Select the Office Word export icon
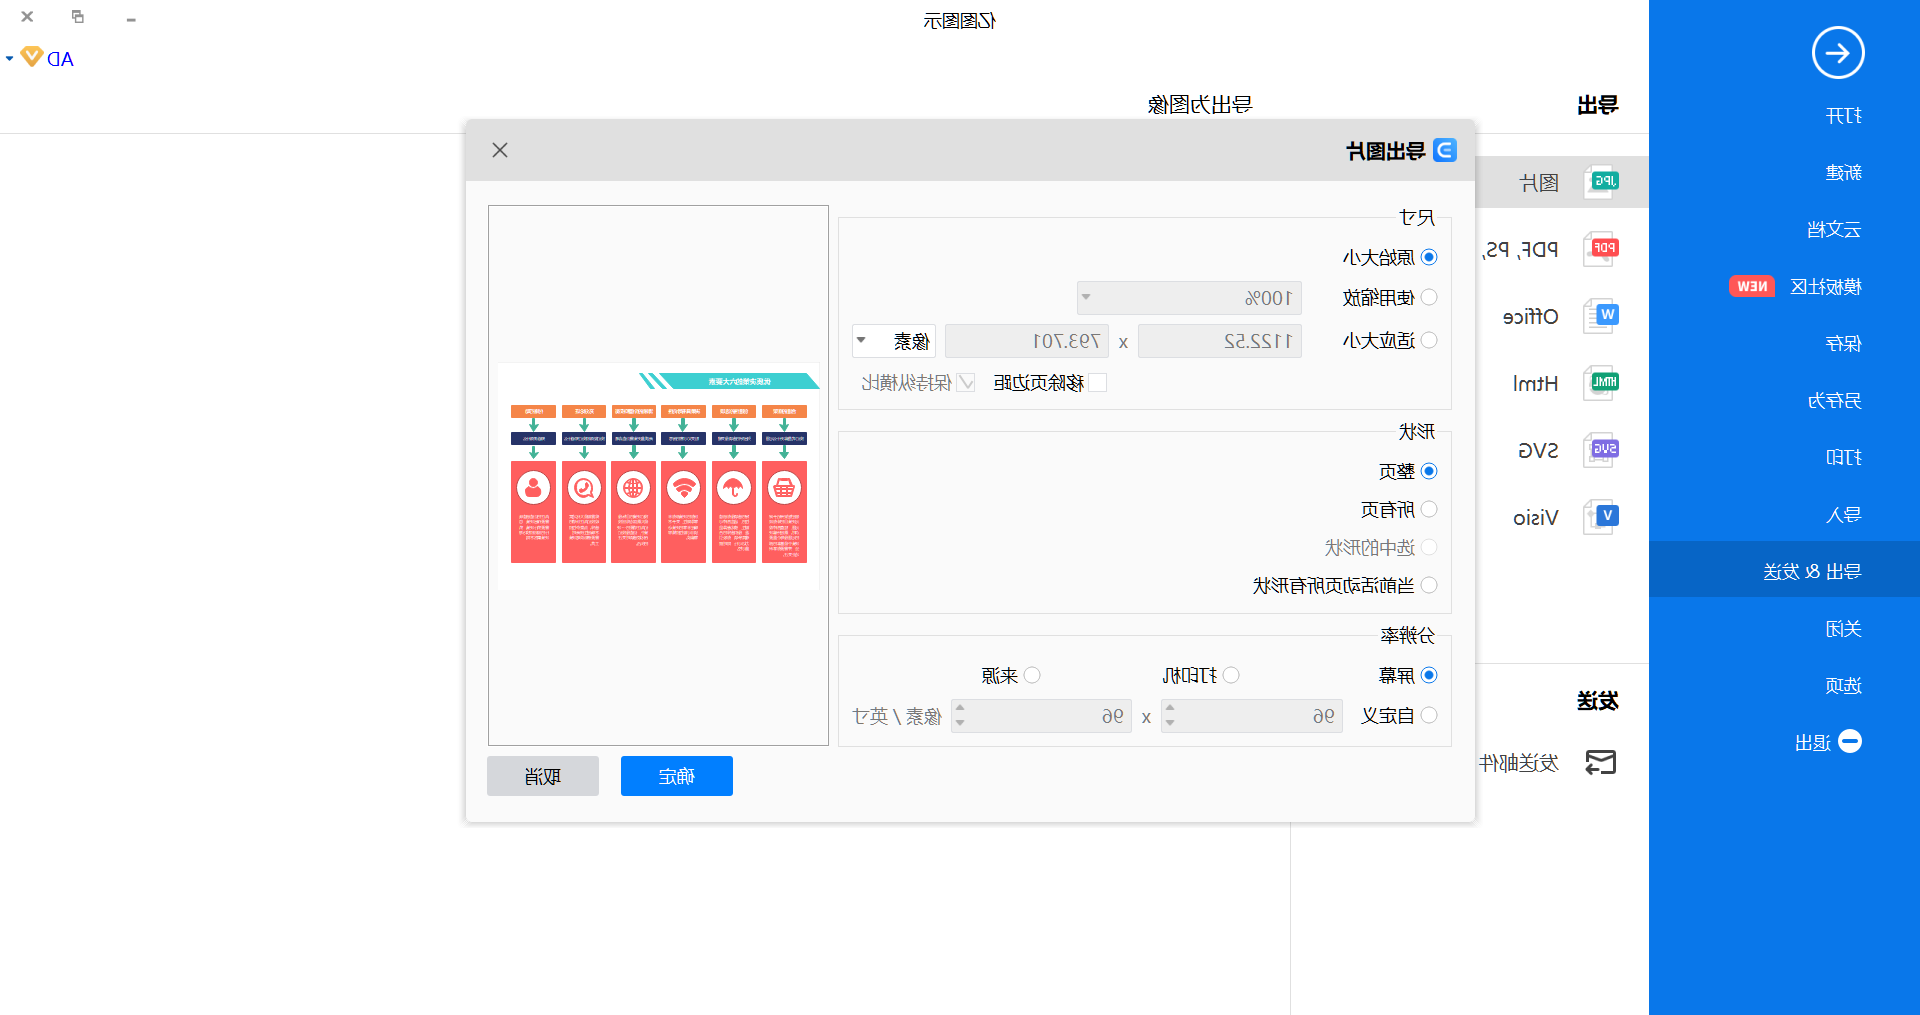Image resolution: width=1920 pixels, height=1015 pixels. tap(1601, 316)
